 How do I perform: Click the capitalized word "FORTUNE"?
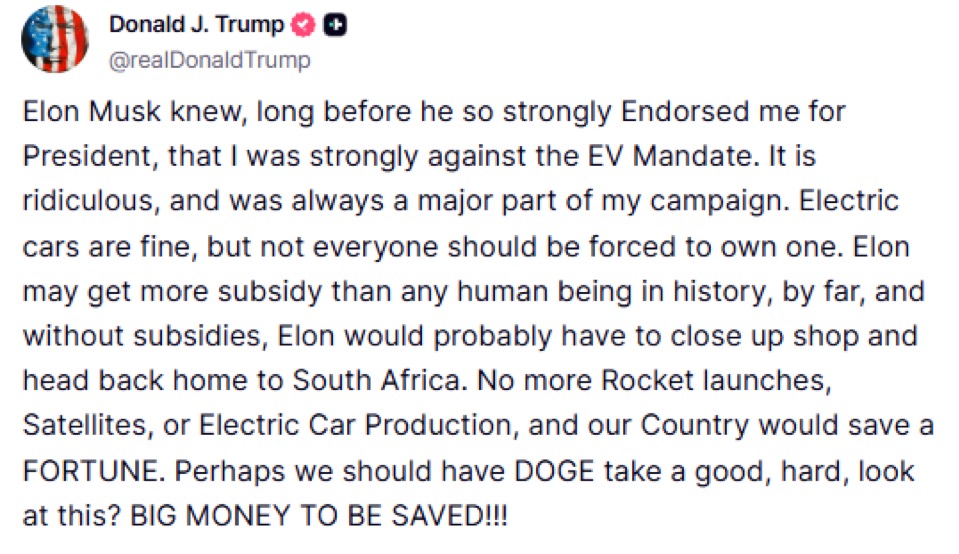click(x=94, y=471)
